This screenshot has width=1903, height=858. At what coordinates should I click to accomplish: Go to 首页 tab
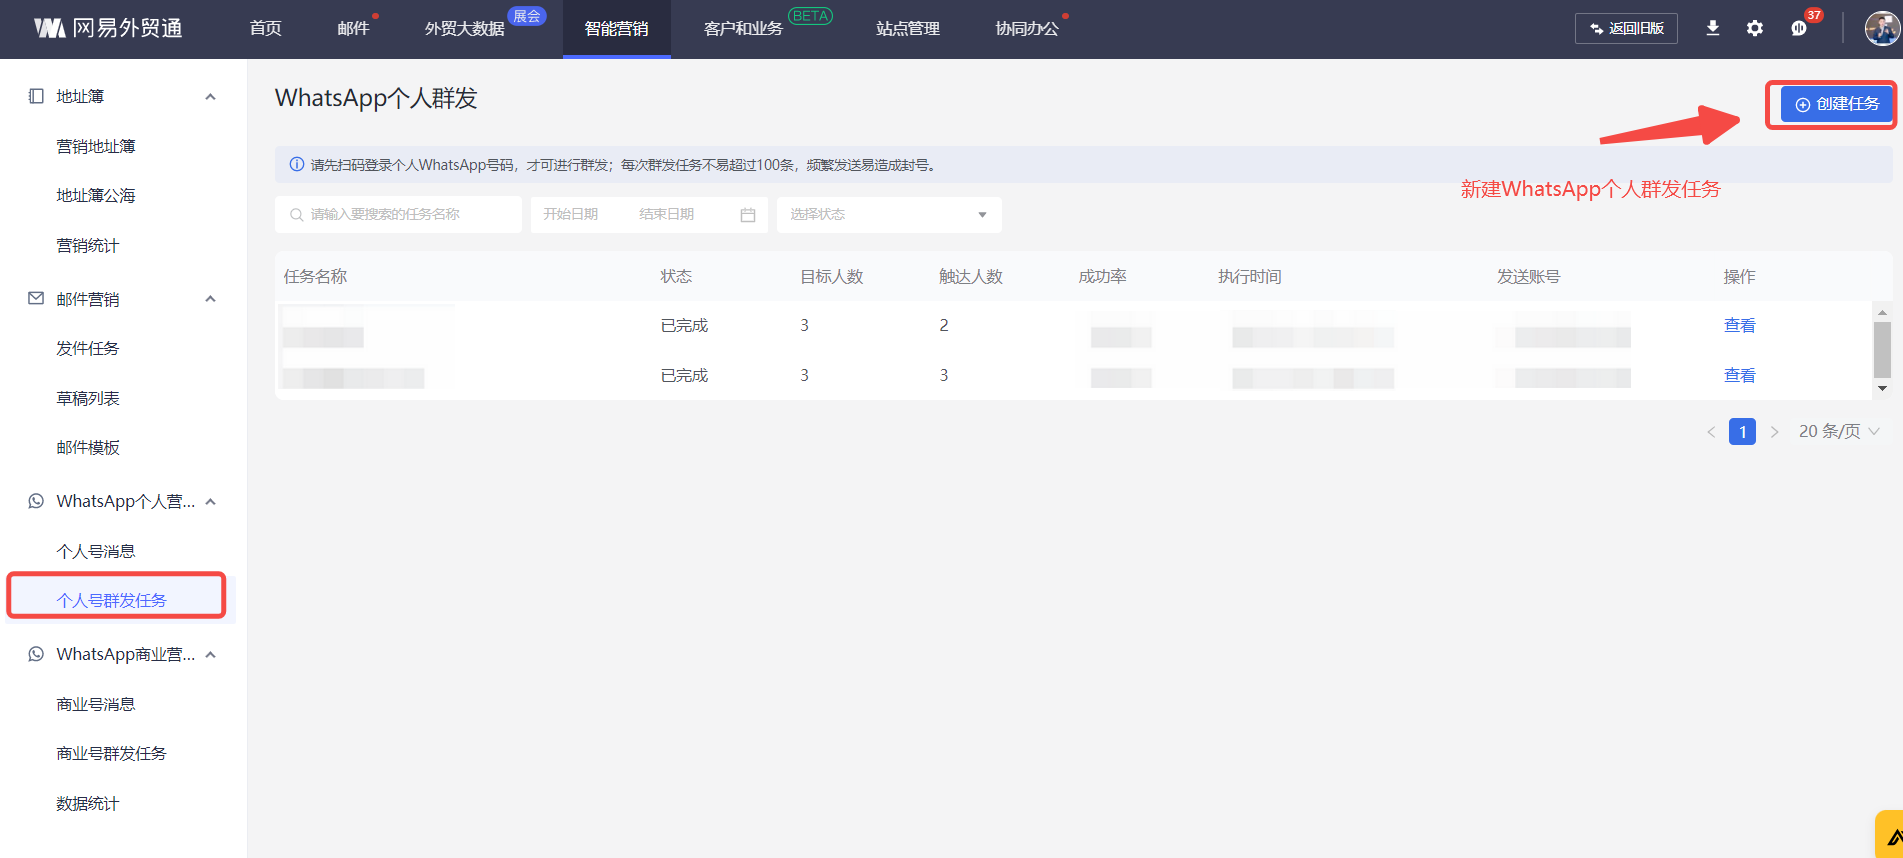[x=265, y=29]
